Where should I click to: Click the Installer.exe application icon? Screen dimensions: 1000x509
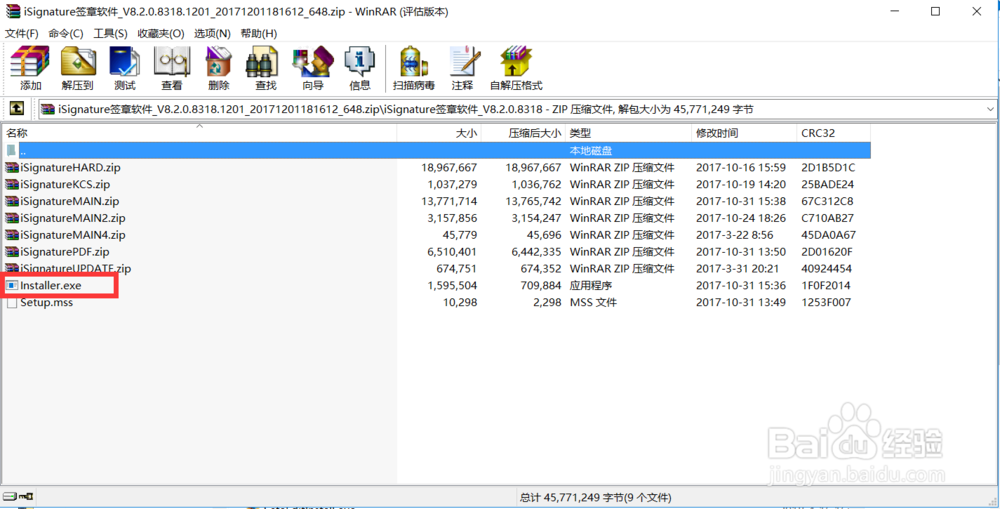[x=11, y=286]
